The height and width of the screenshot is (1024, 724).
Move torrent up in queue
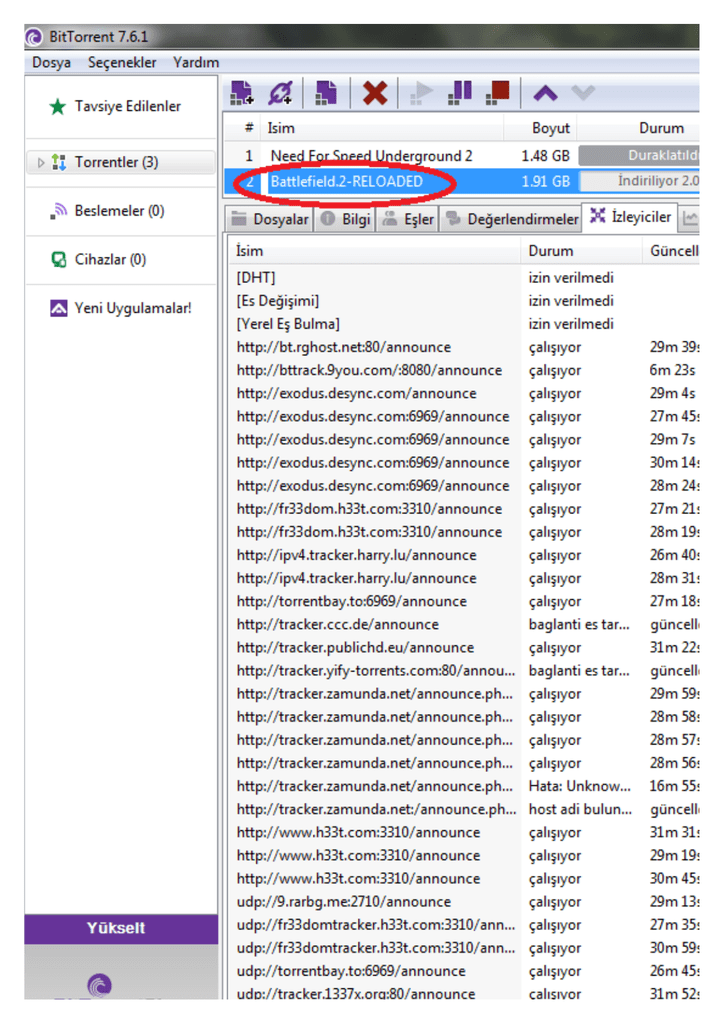545,93
